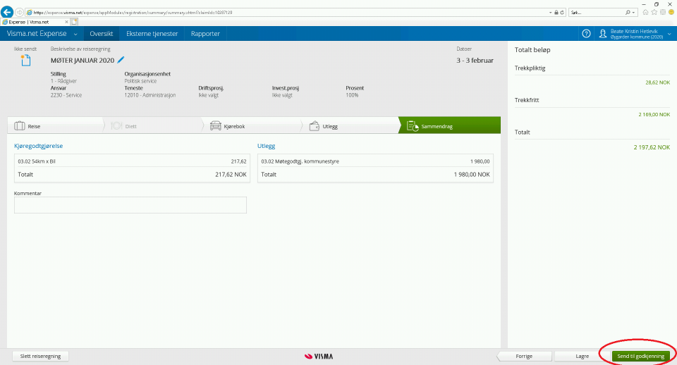Viewport: 677px width, 365px height.
Task: Edit description with the pencil icon
Action: coord(121,60)
